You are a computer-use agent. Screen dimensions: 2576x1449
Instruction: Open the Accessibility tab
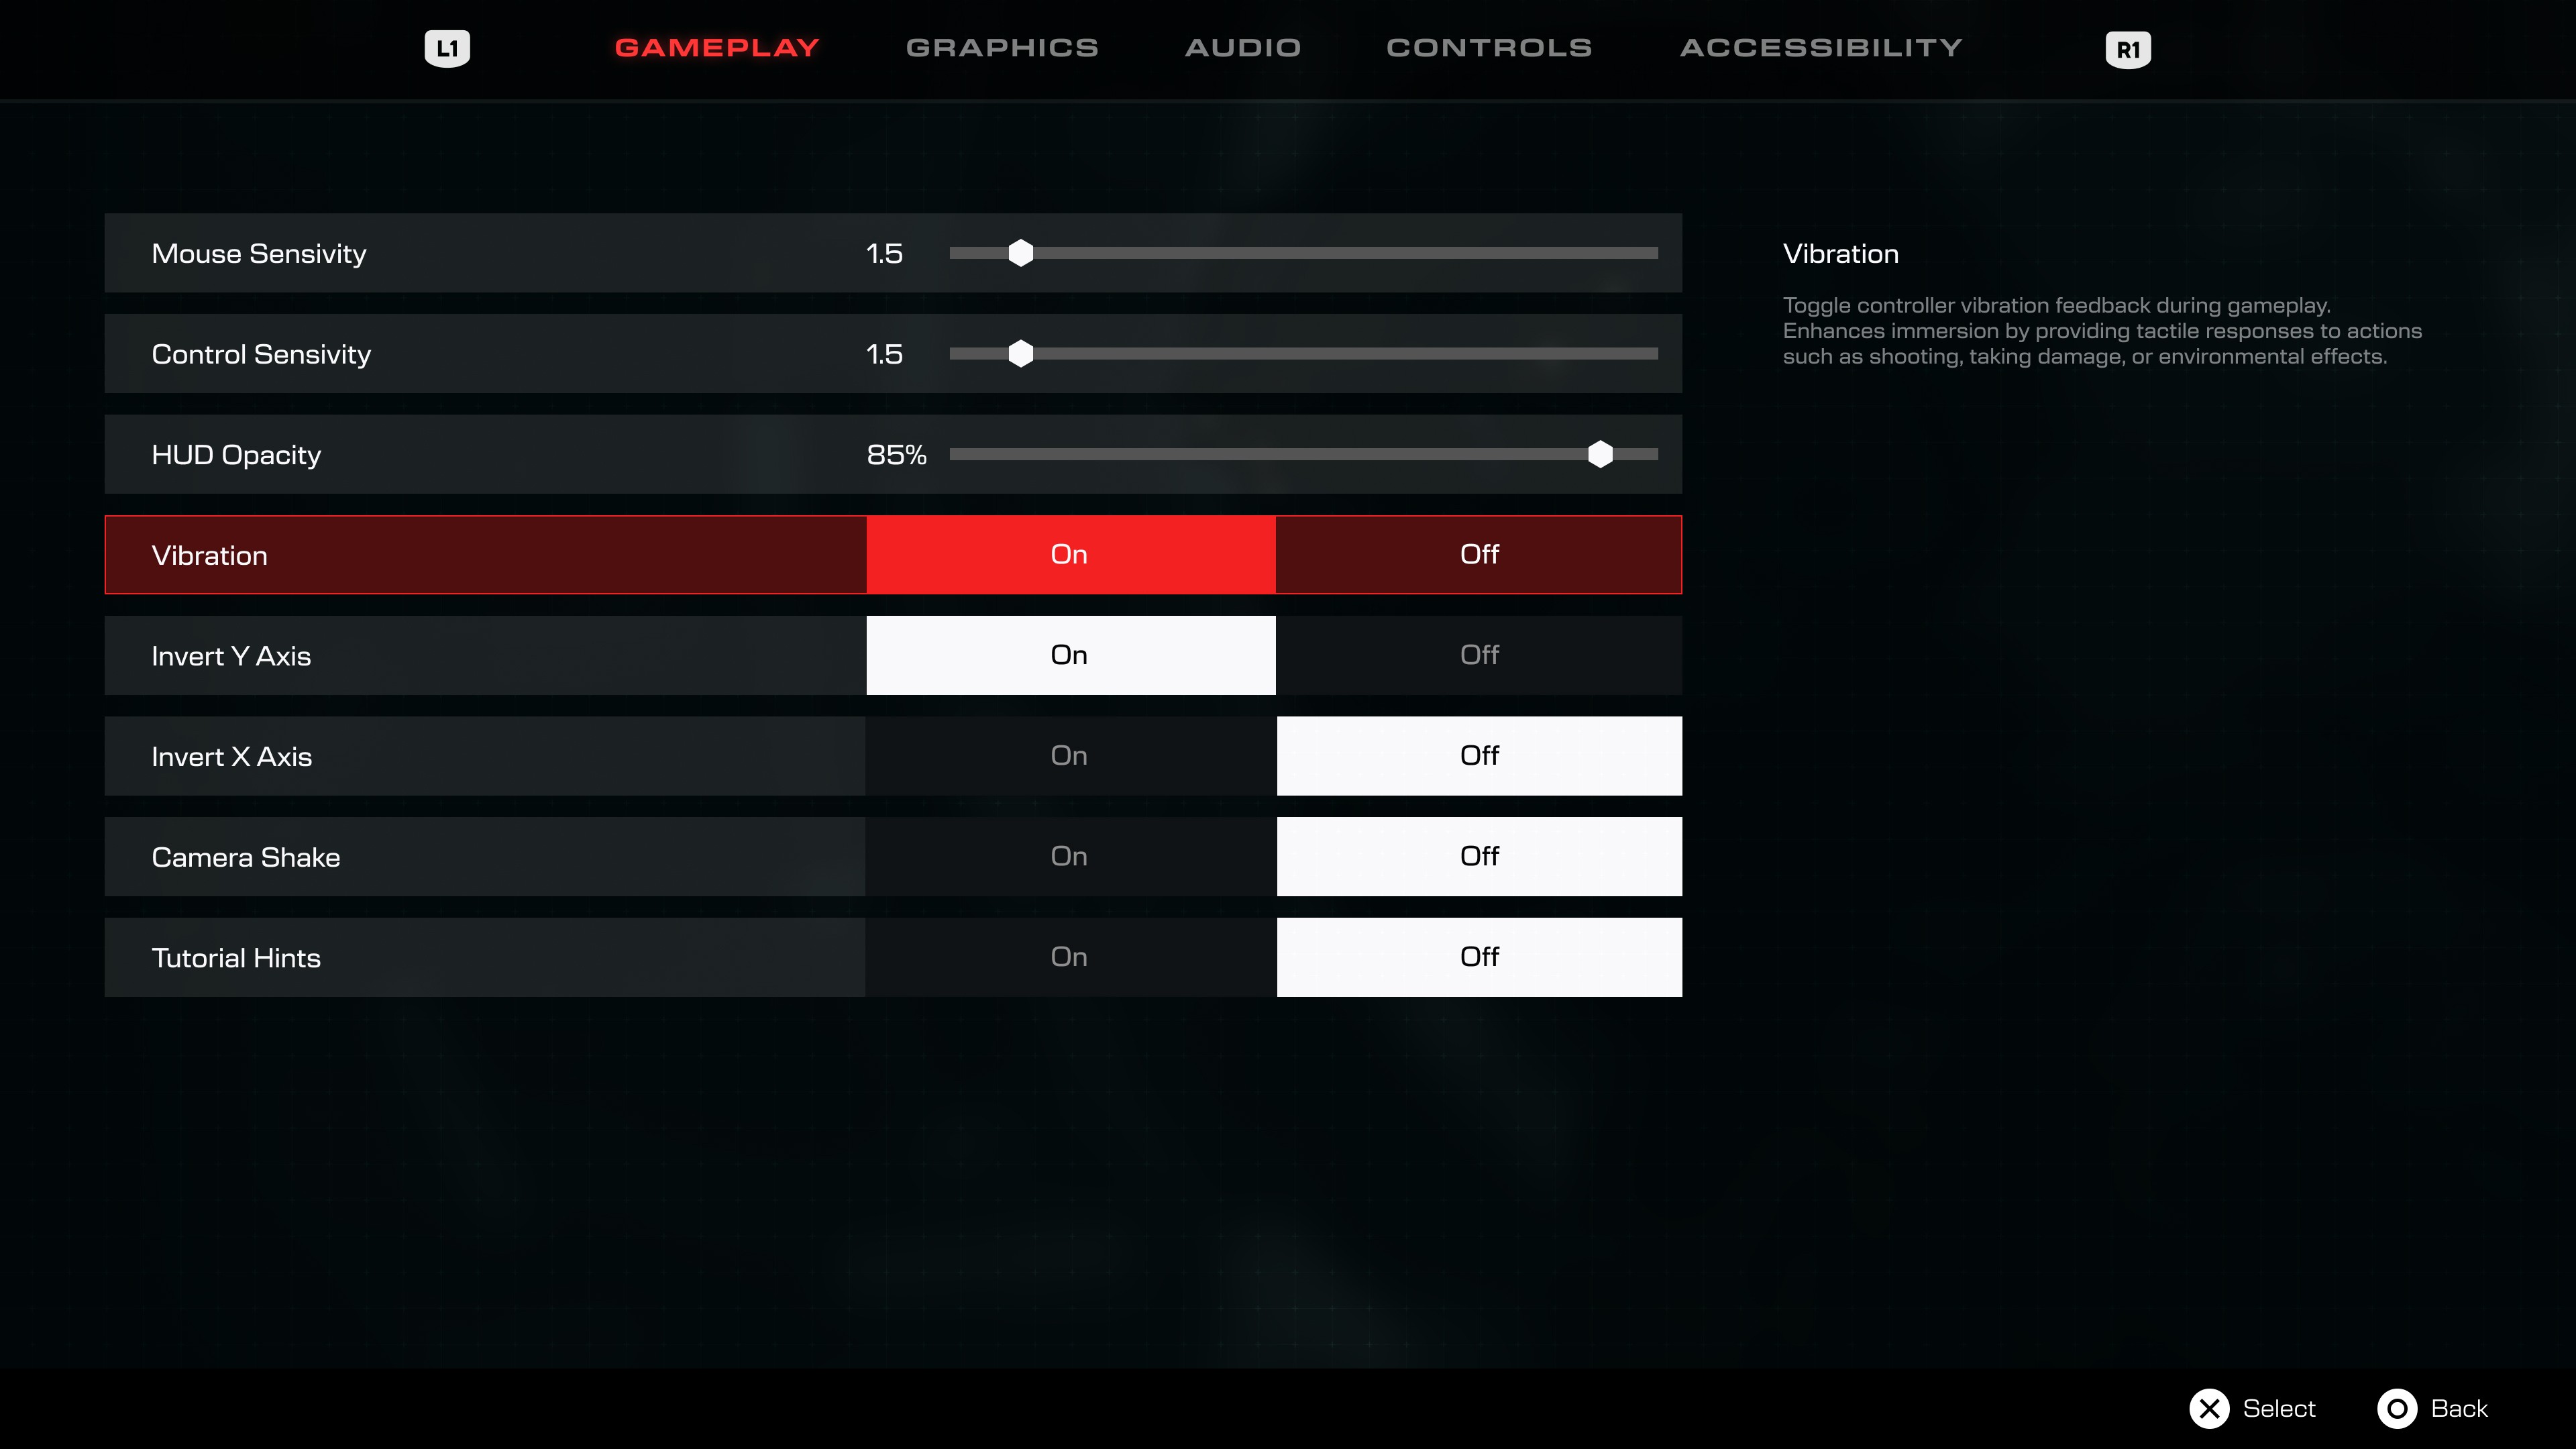click(1821, 47)
